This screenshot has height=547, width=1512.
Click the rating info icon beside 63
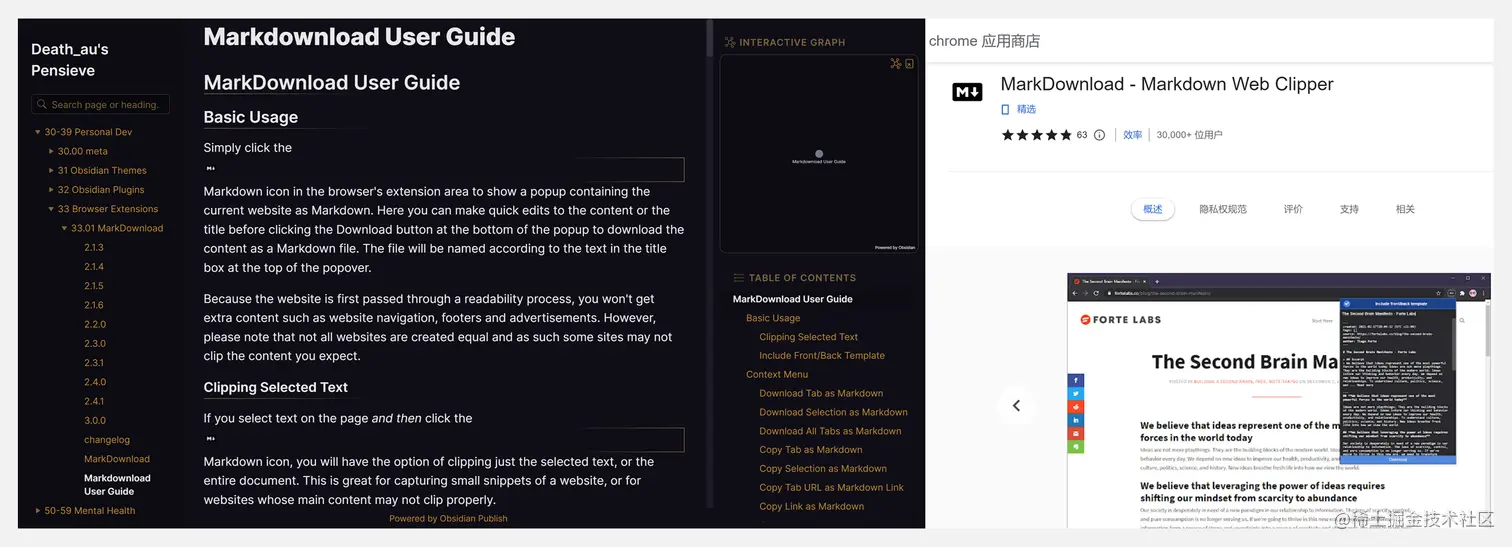(1099, 135)
